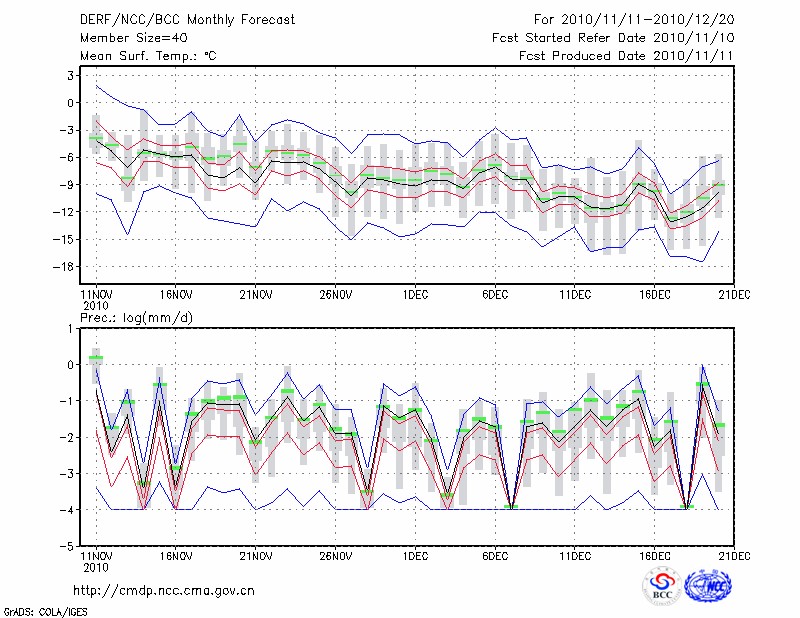Click the Fcst Started Refer Date line
The image size is (800, 618).
coord(613,38)
